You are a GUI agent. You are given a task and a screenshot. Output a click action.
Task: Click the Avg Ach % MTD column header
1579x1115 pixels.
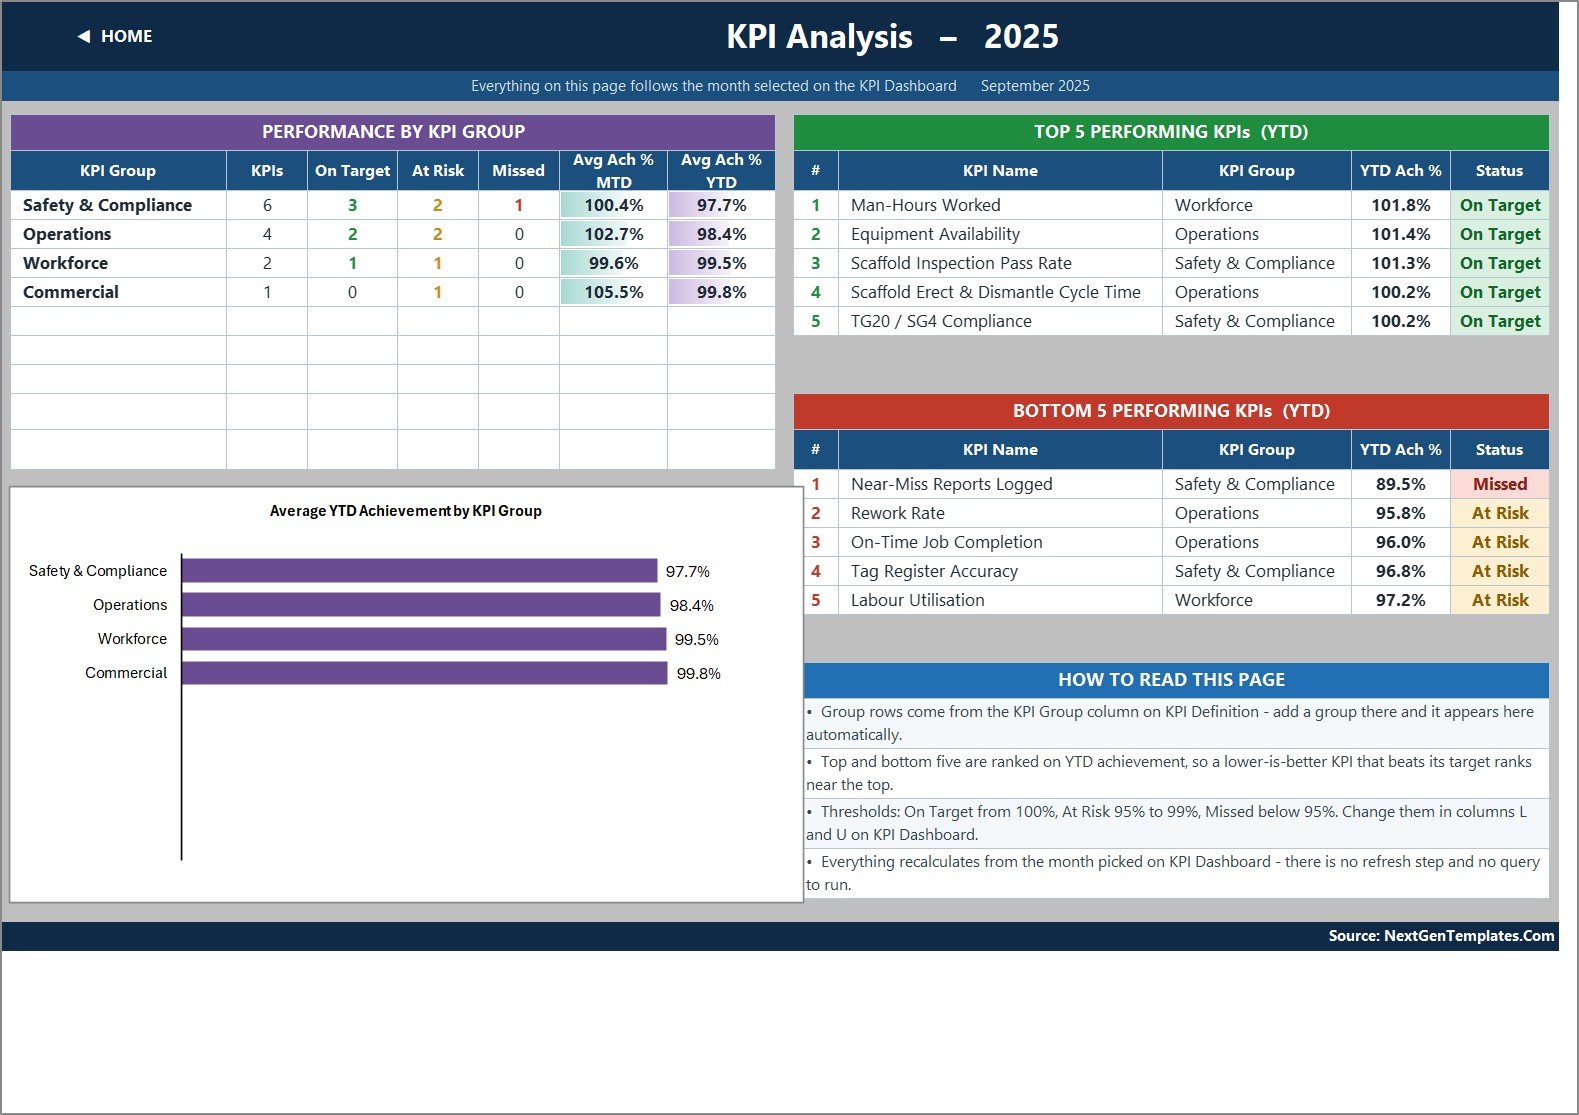point(613,171)
